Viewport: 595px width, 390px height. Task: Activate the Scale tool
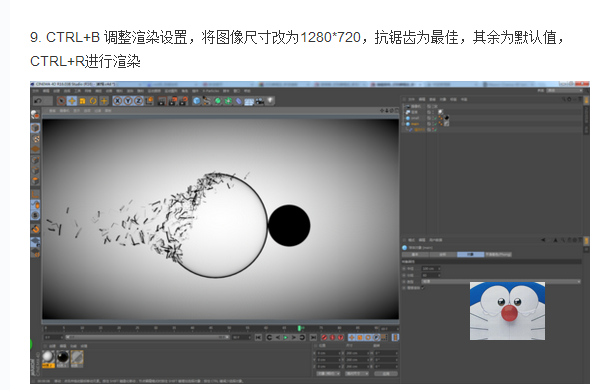tap(82, 101)
